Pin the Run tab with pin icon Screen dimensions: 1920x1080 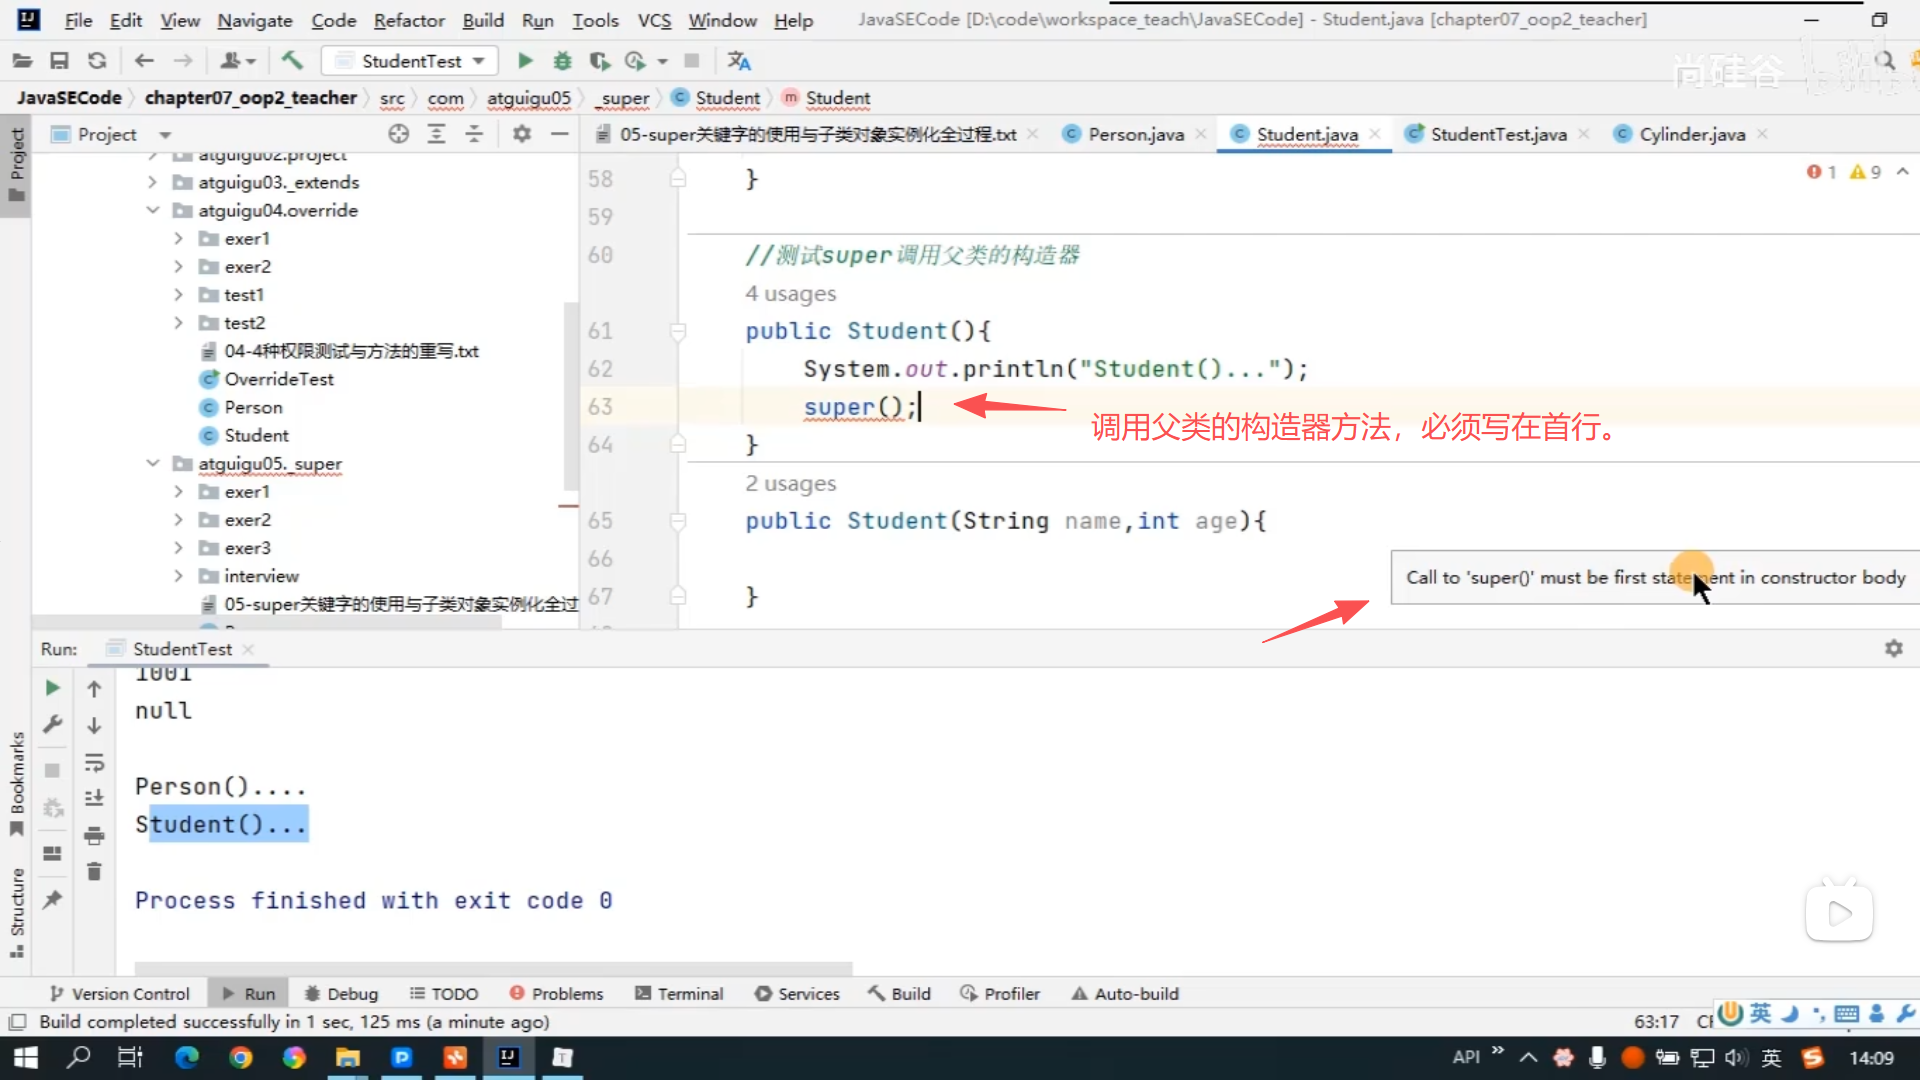[x=52, y=899]
